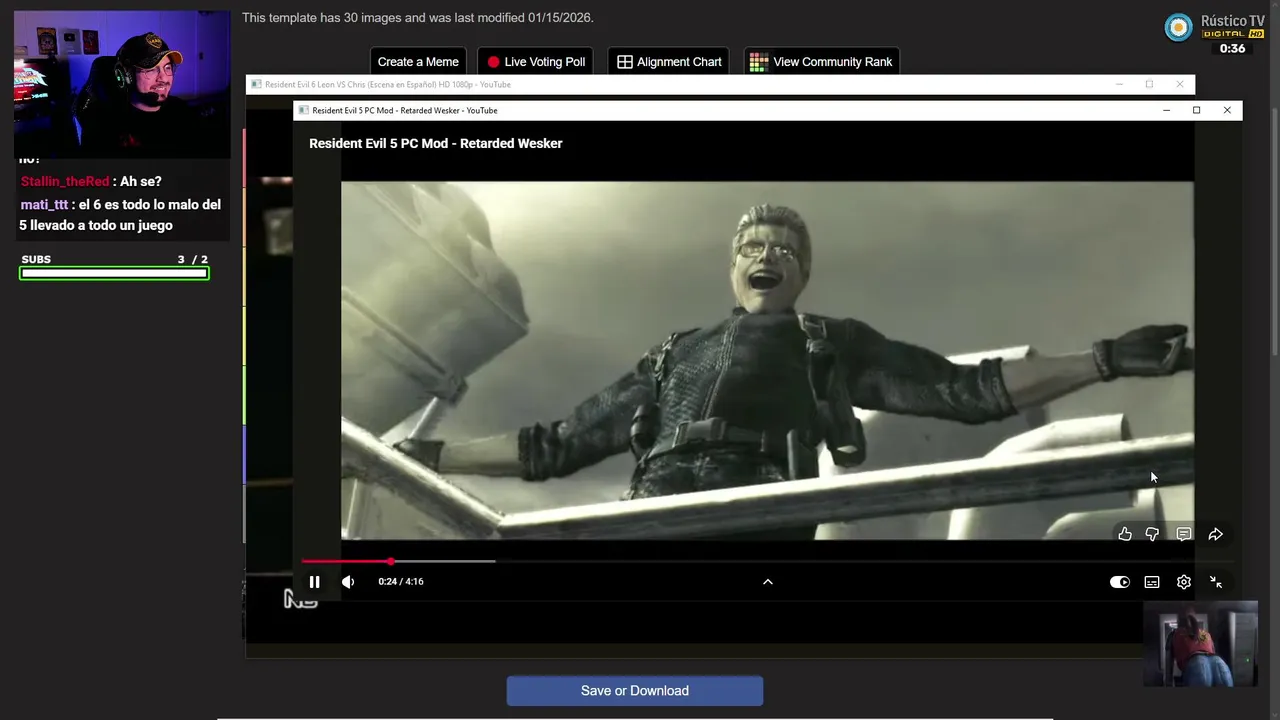Maximize the Retarded Wesker YouTube window
The height and width of the screenshot is (720, 1280).
(1196, 110)
